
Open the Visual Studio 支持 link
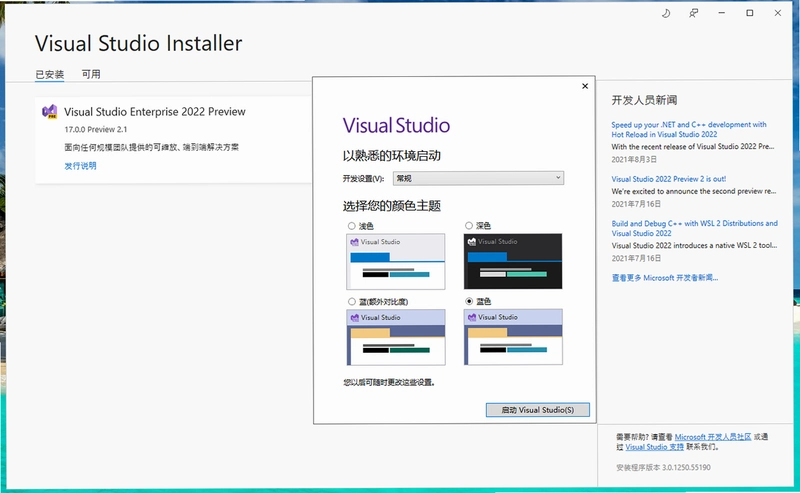click(655, 447)
